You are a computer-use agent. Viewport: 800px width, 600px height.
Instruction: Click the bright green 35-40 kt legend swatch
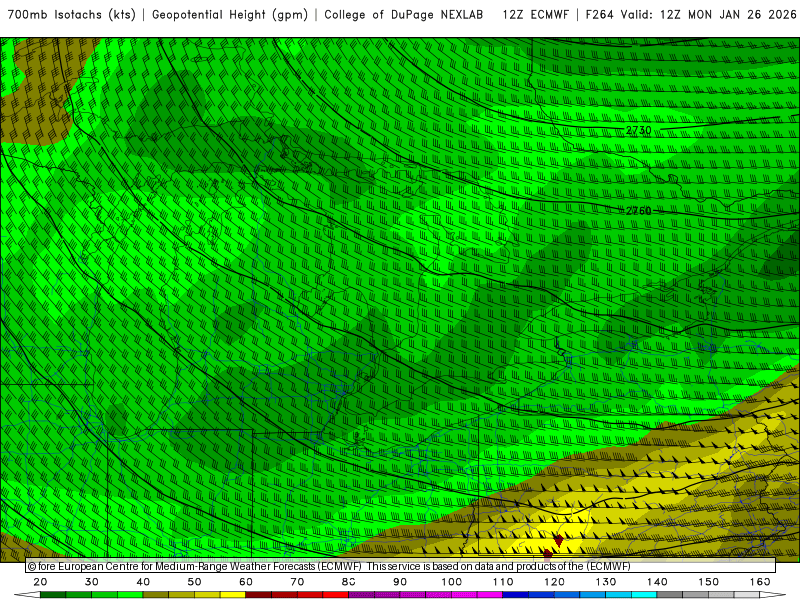[130, 595]
